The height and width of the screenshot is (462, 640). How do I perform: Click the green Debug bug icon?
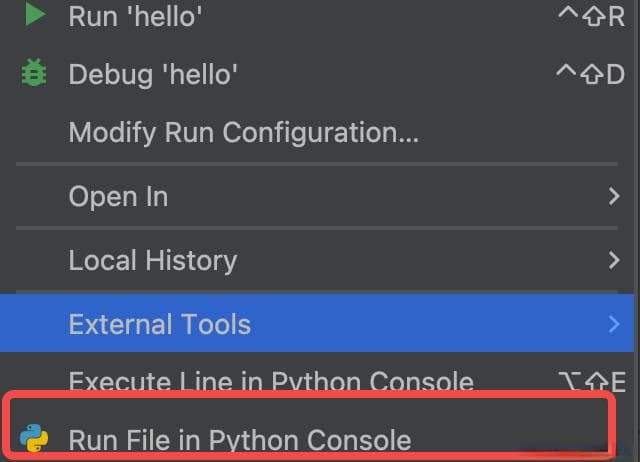[34, 73]
